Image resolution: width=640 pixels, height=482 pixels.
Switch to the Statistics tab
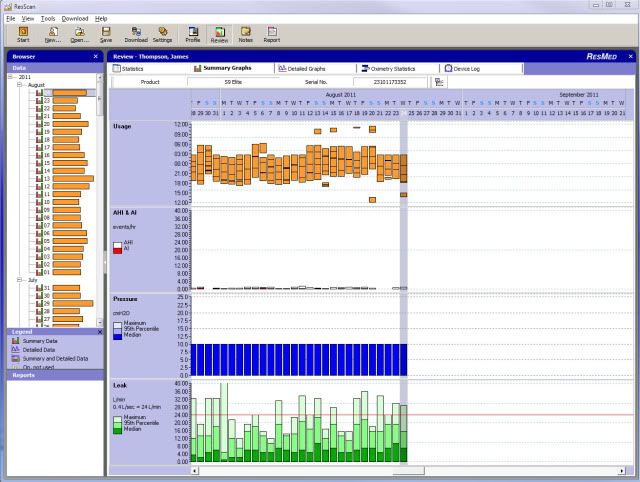(x=149, y=69)
